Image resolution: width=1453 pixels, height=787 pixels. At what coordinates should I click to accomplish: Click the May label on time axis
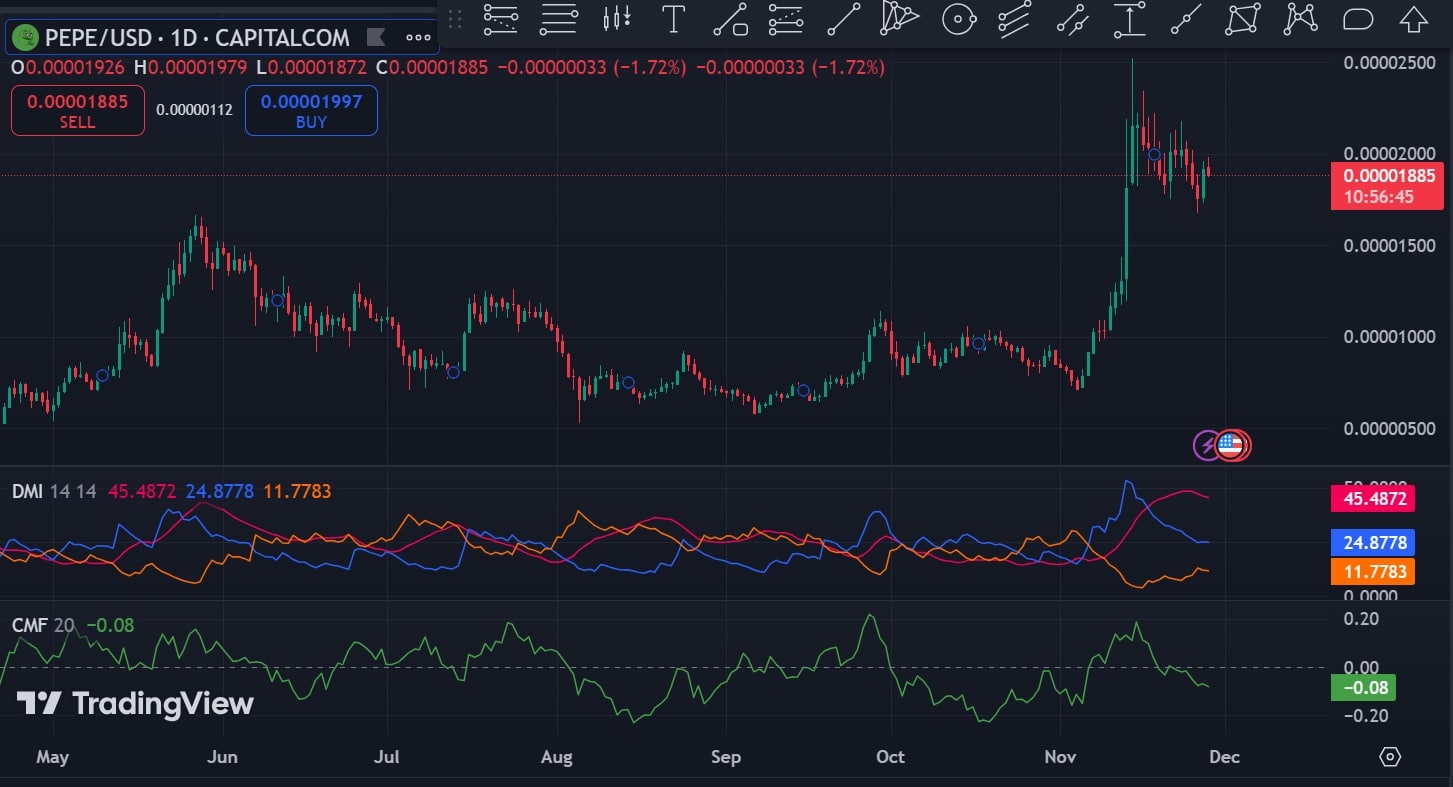point(52,757)
